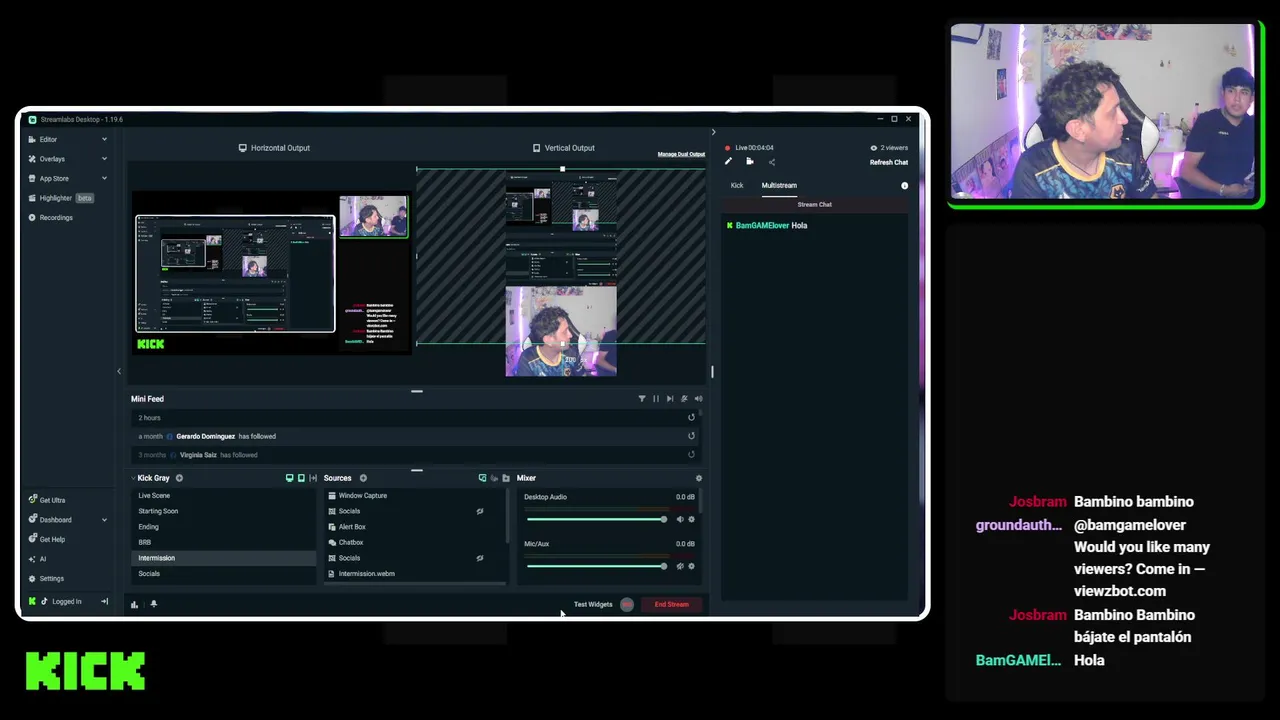Unmute the Mic/Aux speaker icon
1280x720 pixels.
[680, 566]
